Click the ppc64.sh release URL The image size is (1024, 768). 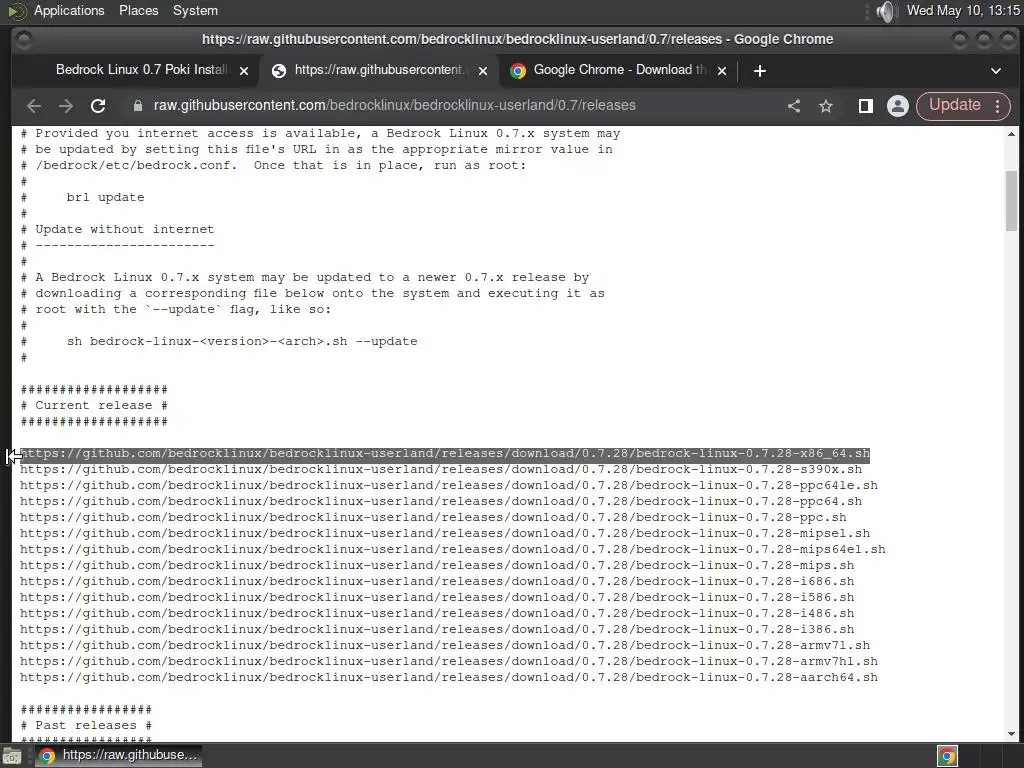[441, 502]
